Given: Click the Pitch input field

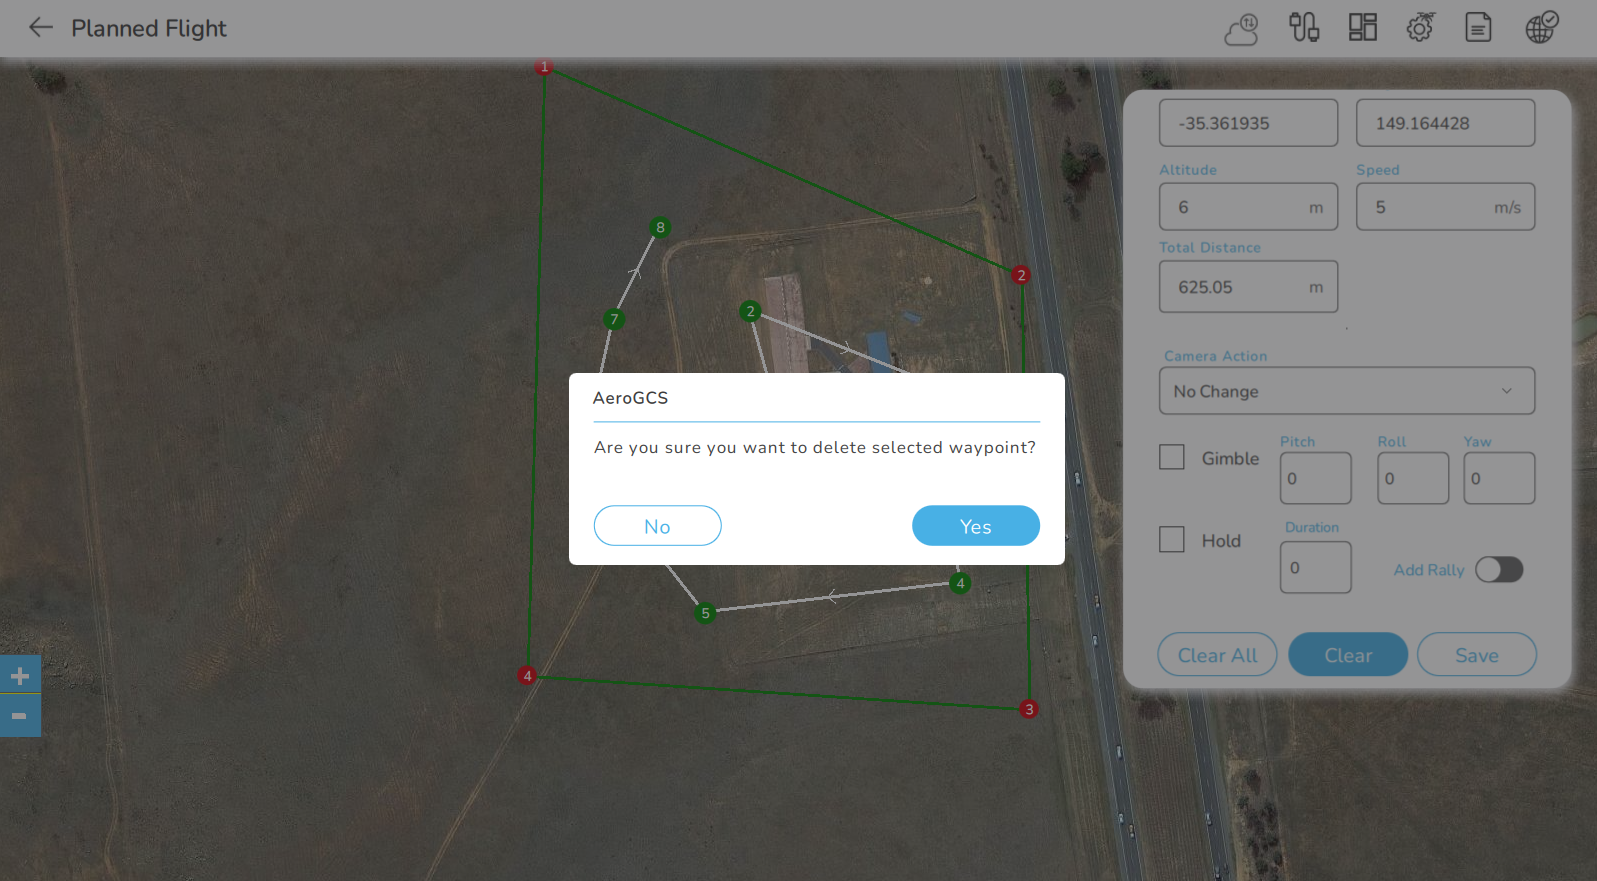Looking at the screenshot, I should pos(1315,478).
